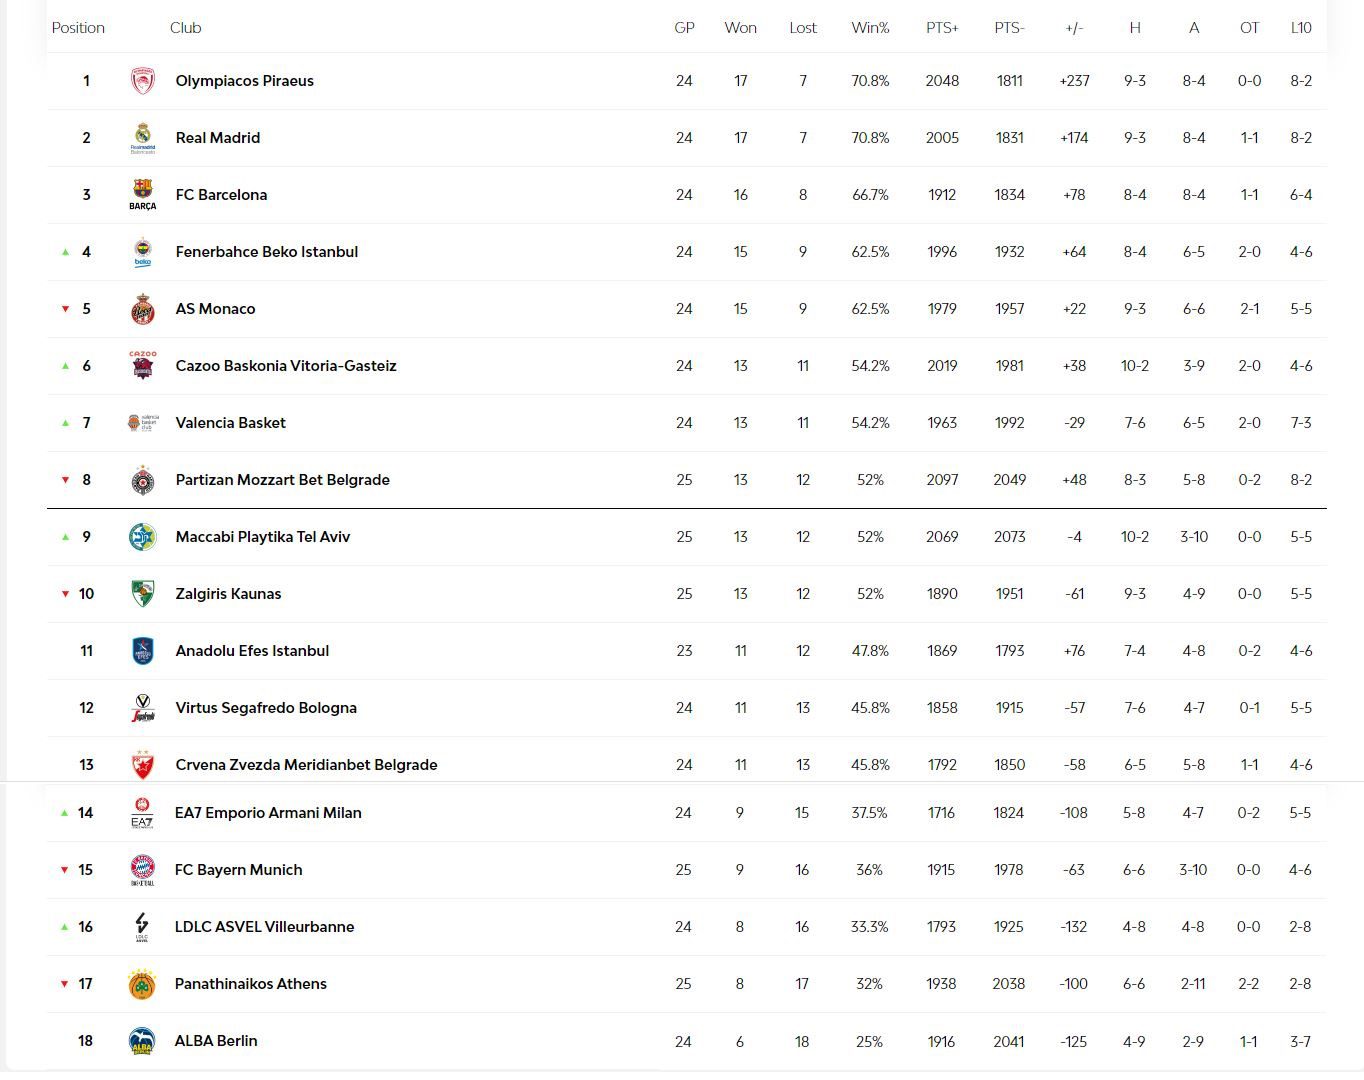Click the Maccabi Tel Aviv logo
The image size is (1364, 1080).
(142, 537)
